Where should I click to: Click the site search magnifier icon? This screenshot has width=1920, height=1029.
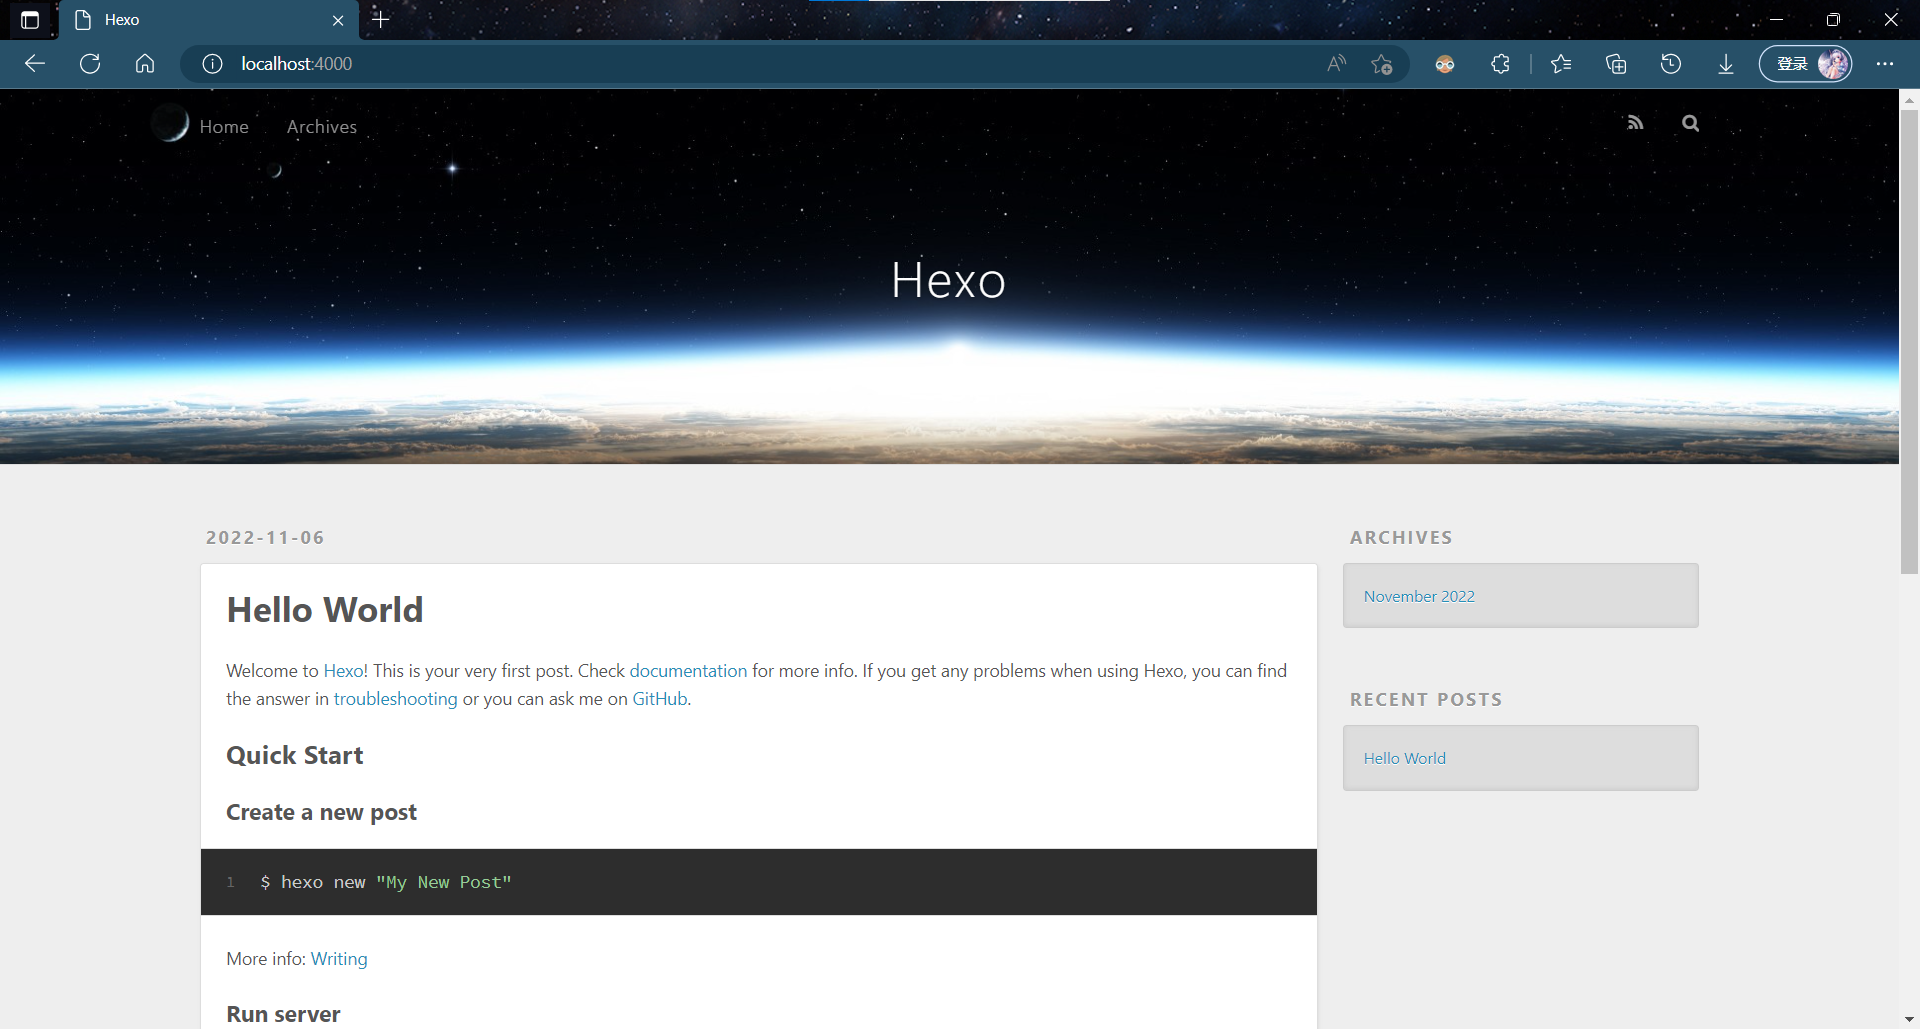pyautogui.click(x=1690, y=123)
